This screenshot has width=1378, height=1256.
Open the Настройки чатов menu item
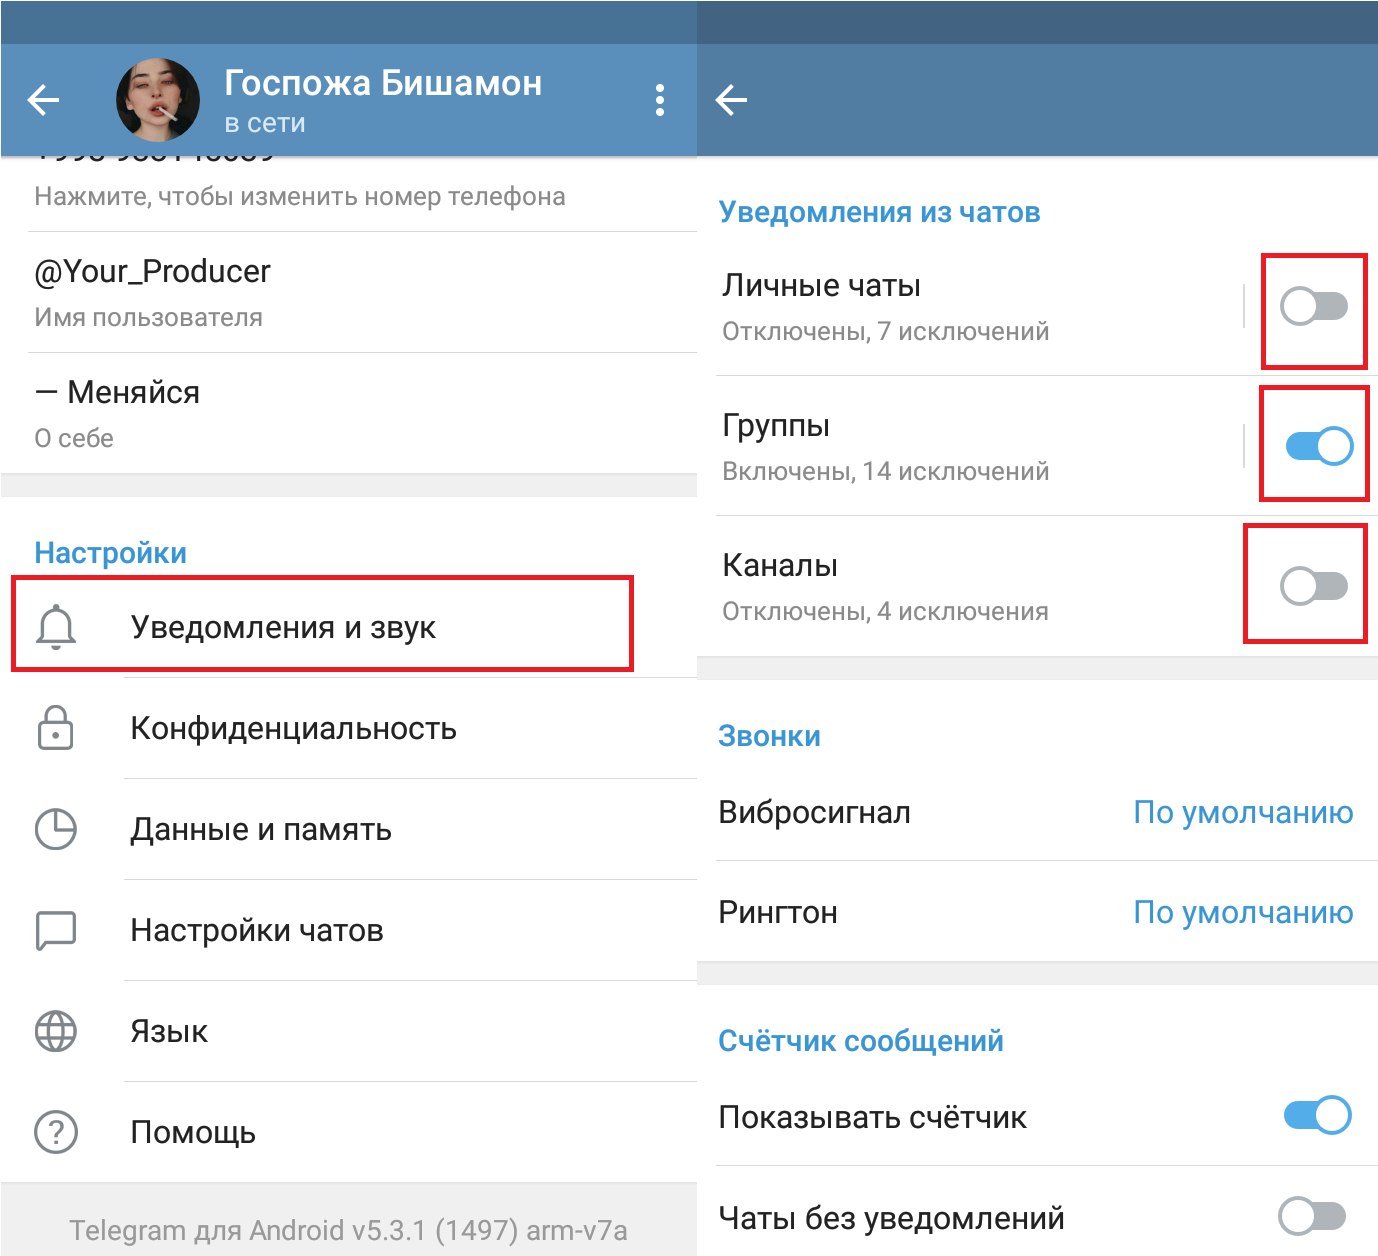[257, 930]
